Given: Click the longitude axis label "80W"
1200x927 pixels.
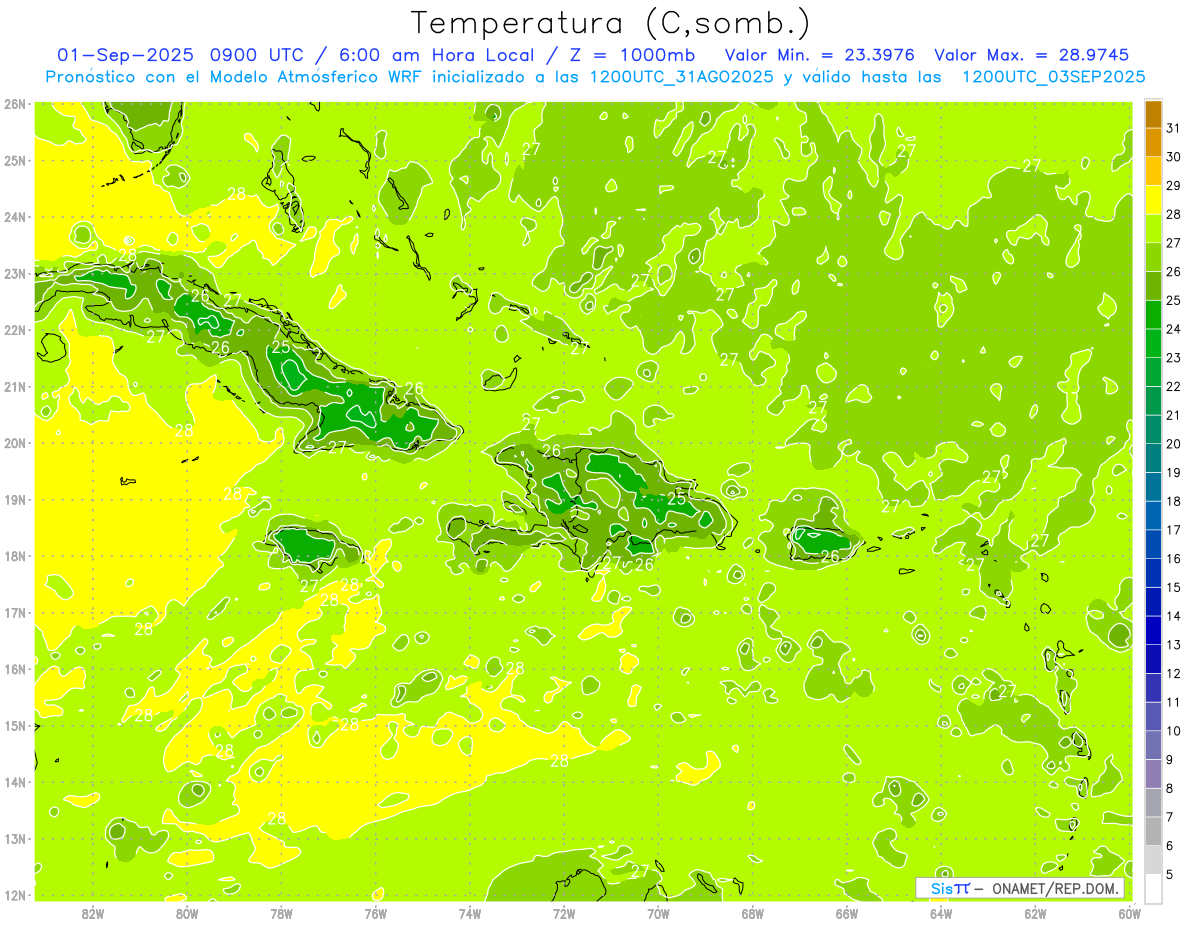Looking at the screenshot, I should (x=187, y=912).
